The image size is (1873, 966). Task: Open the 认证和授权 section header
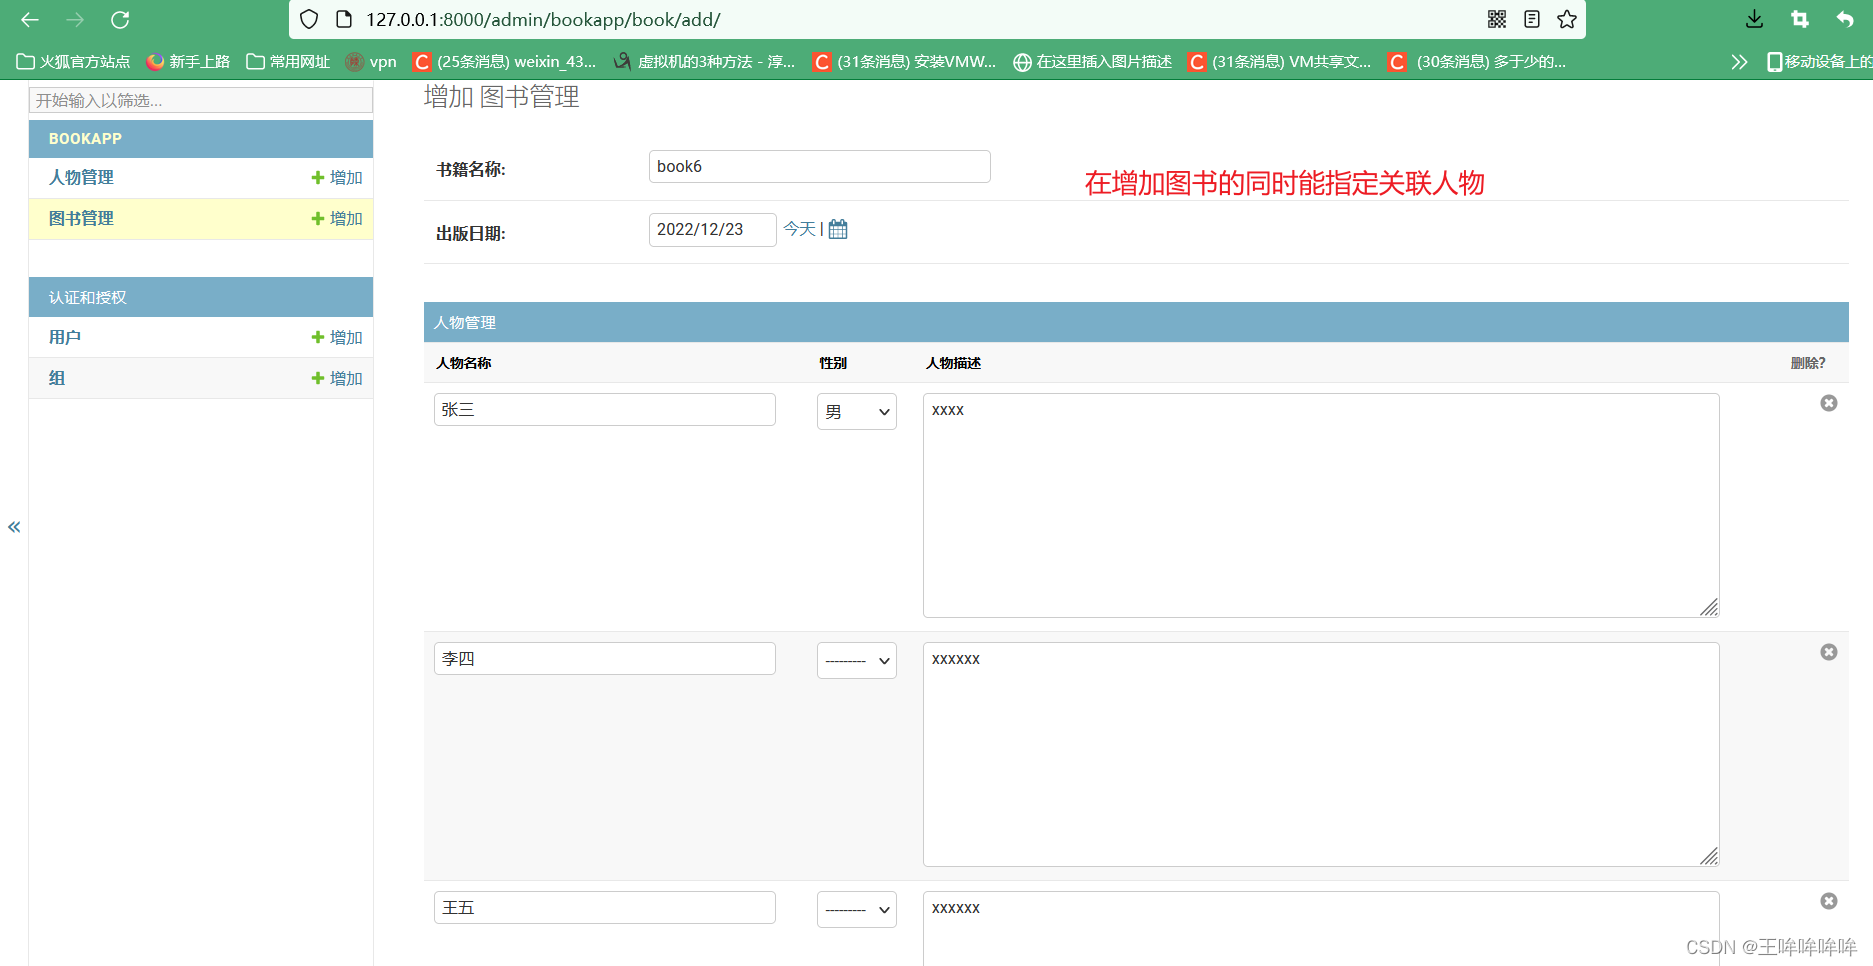pos(88,298)
